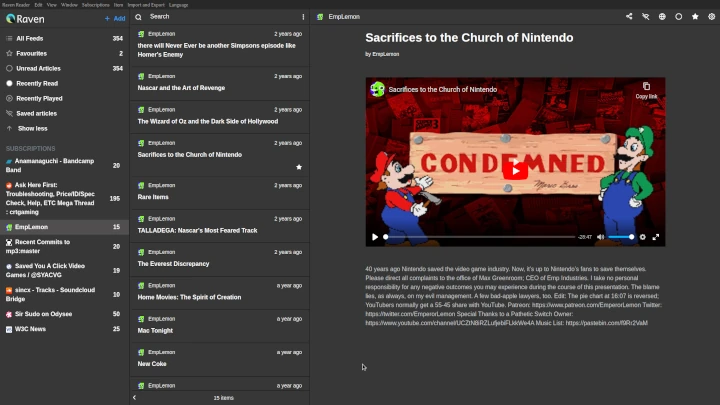The image size is (720, 405).
Task: Open Saved articles list
Action: click(64, 113)
